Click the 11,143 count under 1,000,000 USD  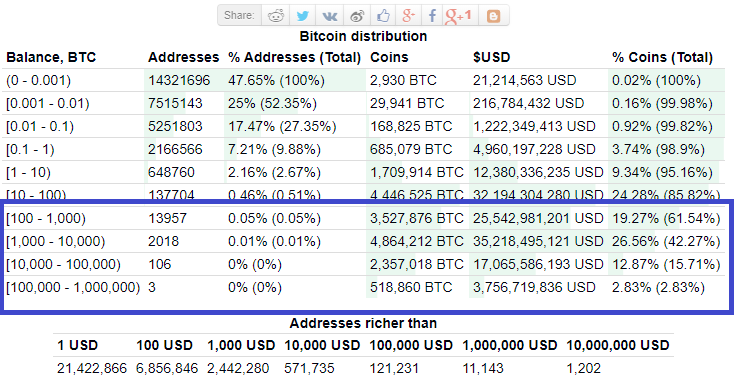click(483, 369)
